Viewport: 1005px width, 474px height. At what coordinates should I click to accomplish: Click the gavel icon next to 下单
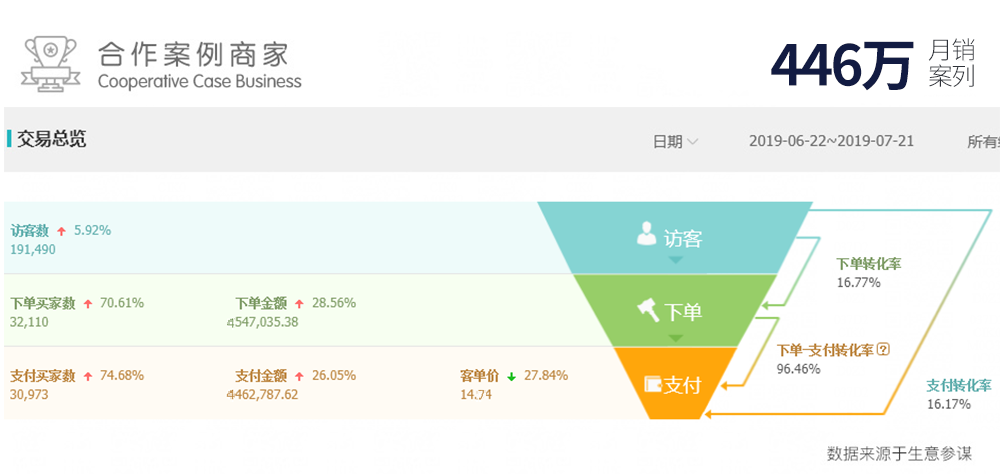[647, 310]
